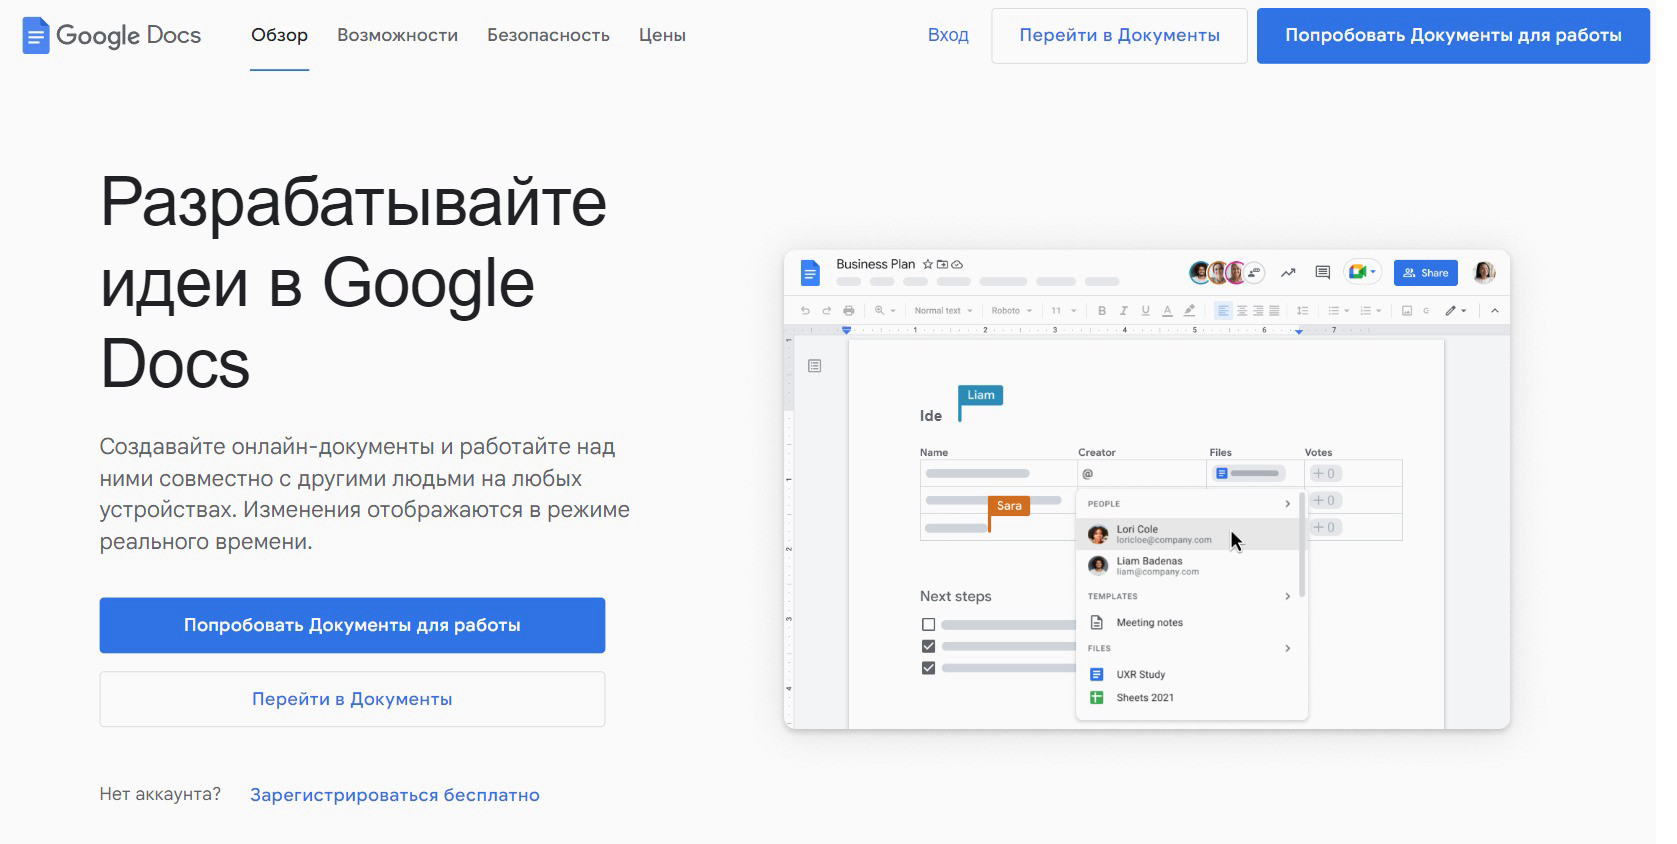Select the Обзор tab

pyautogui.click(x=279, y=35)
